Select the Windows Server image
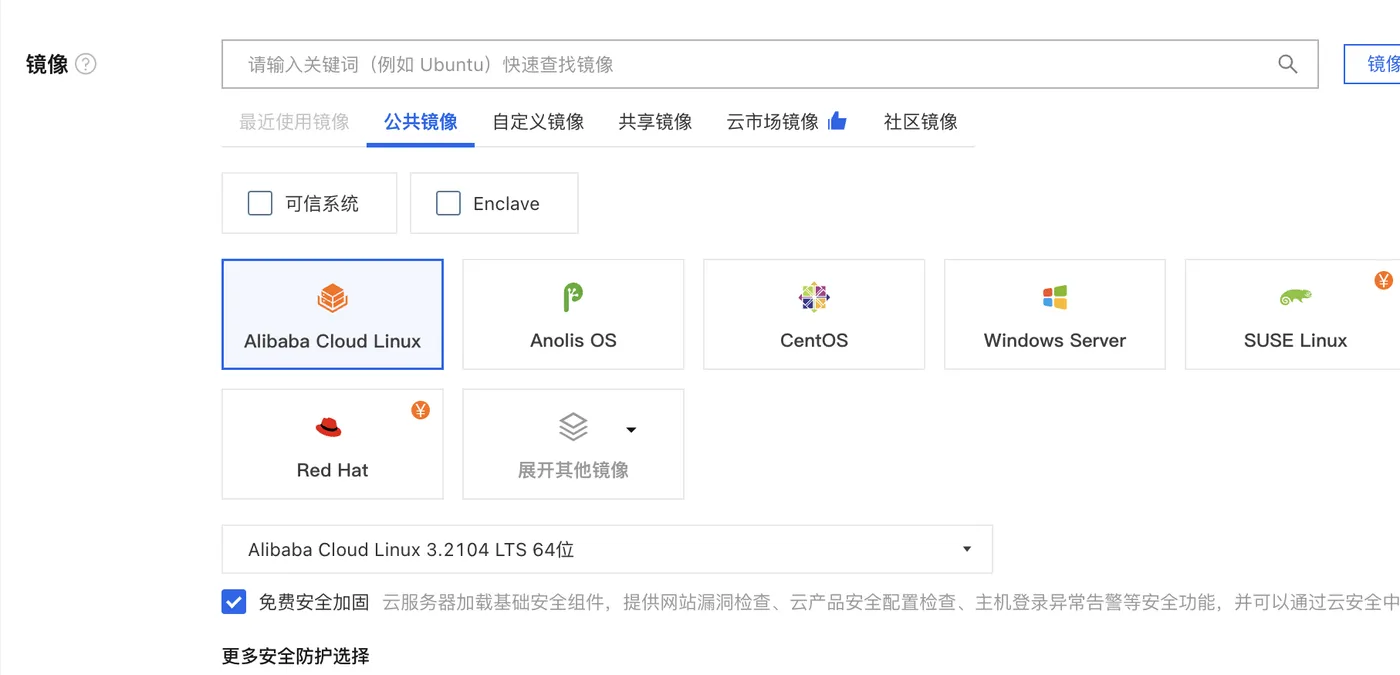1400x675 pixels. click(1054, 314)
